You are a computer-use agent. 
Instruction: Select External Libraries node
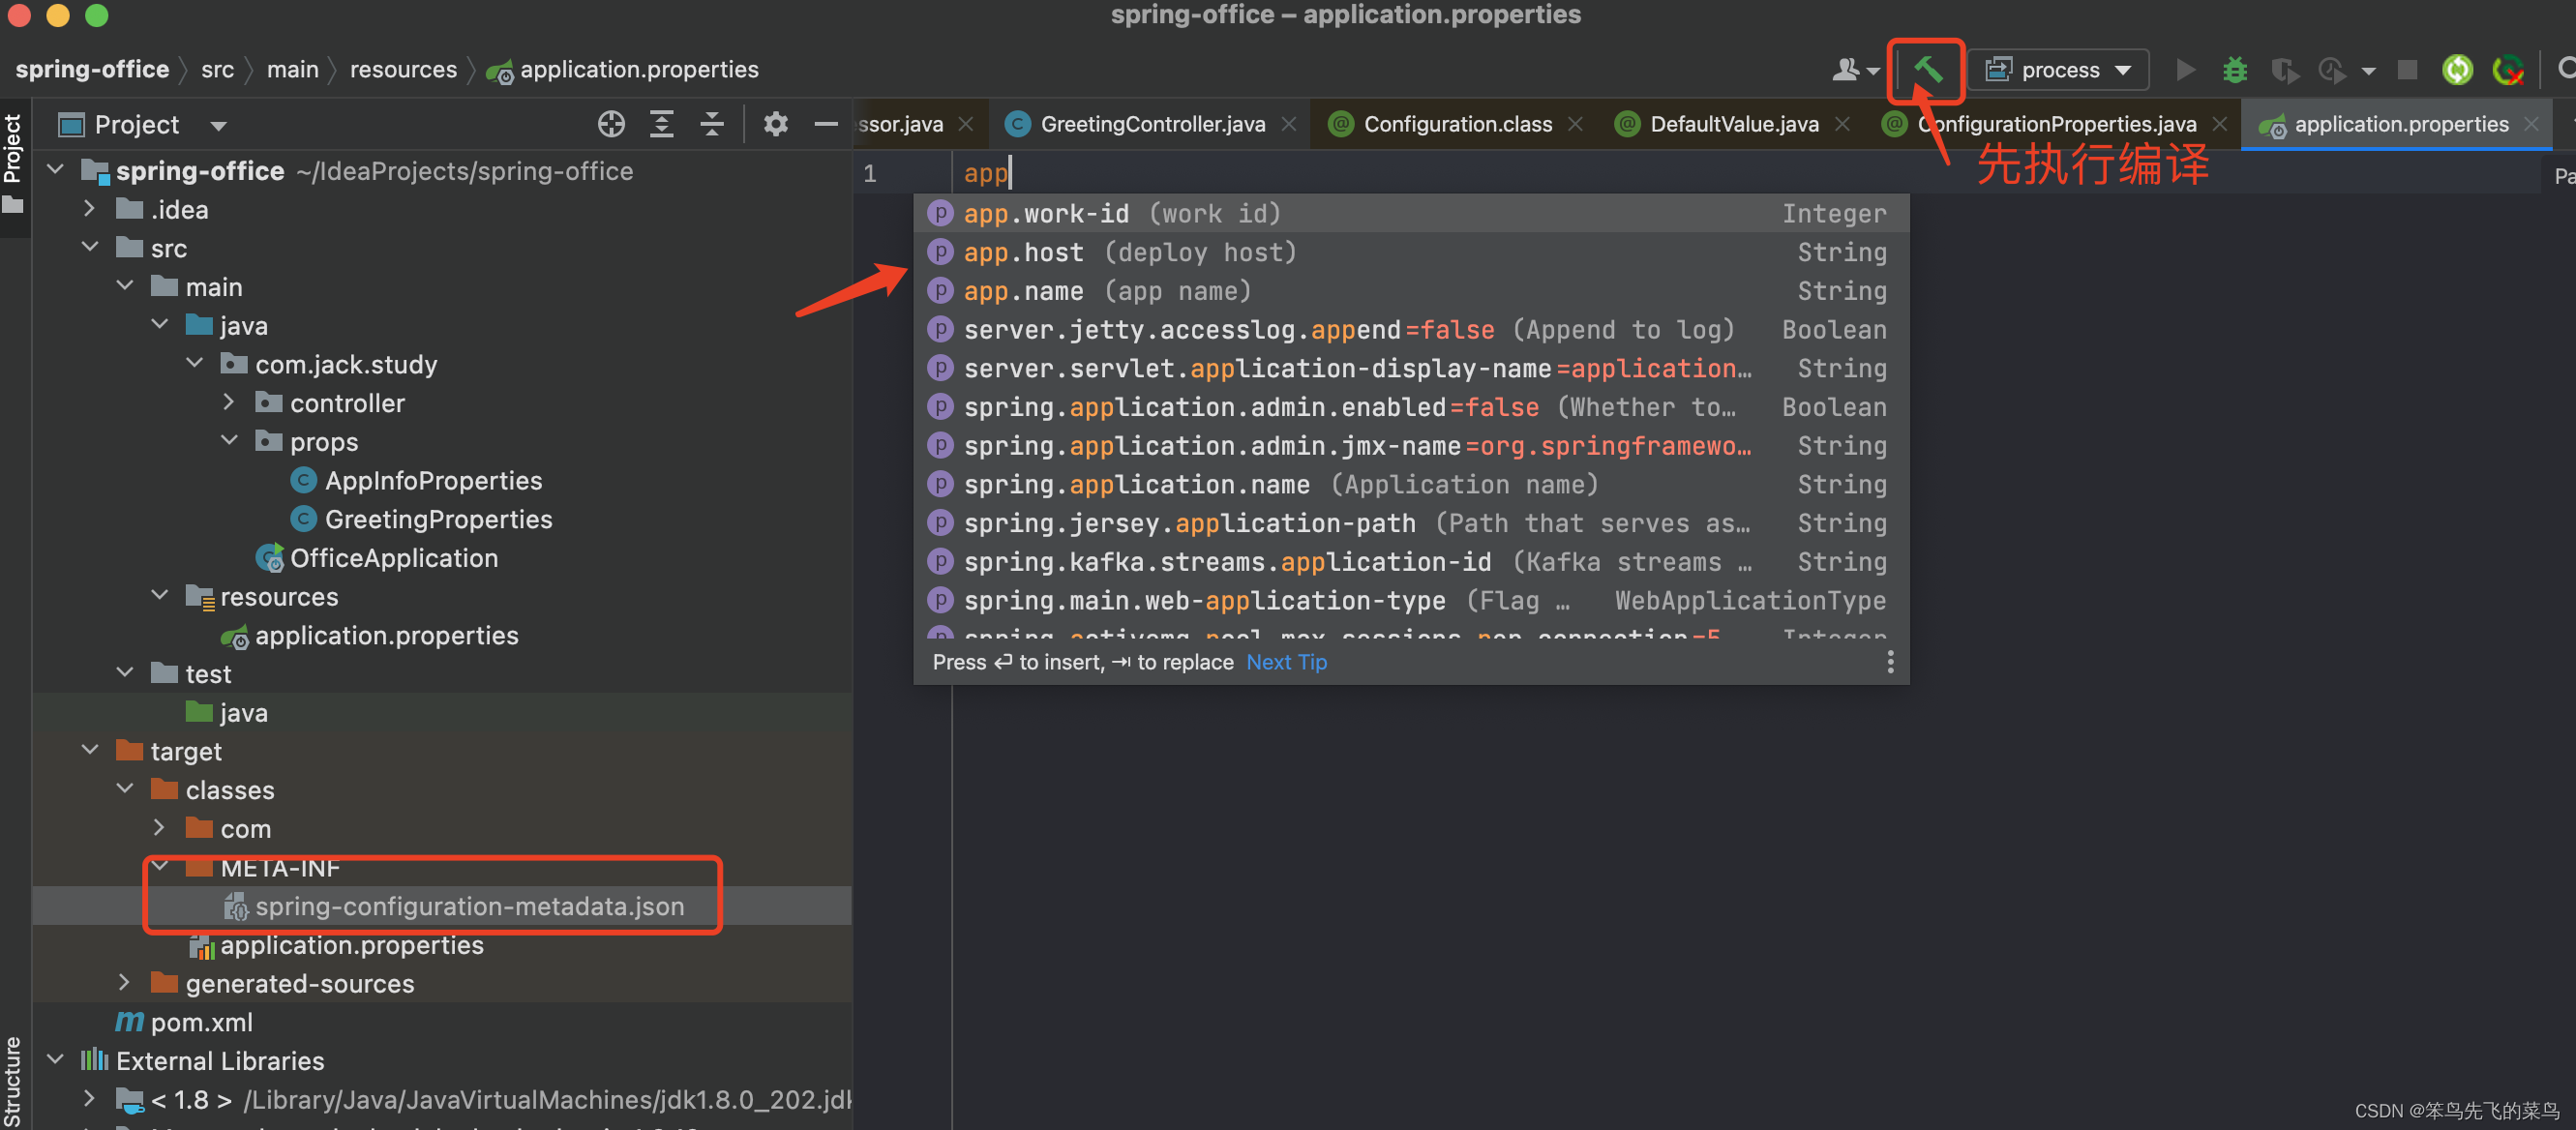(219, 1061)
